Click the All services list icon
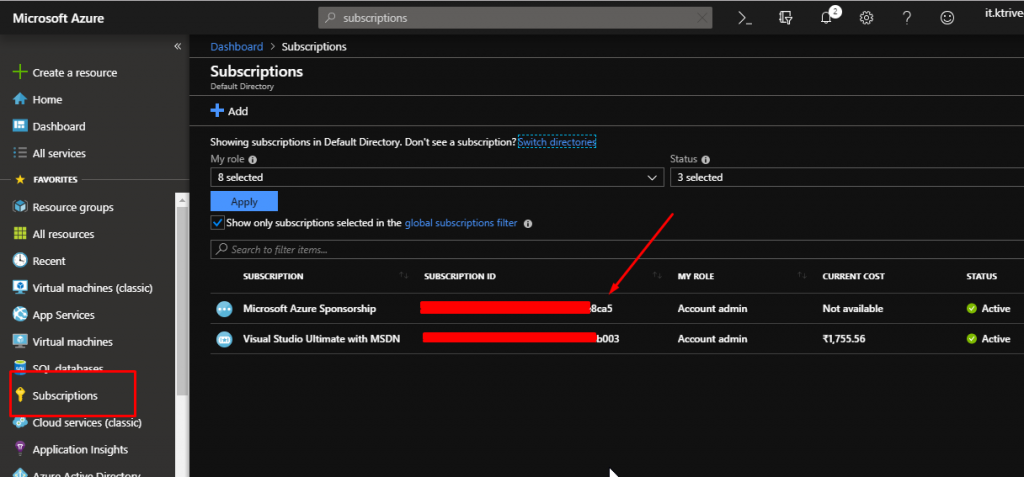1024x477 pixels. coord(20,153)
